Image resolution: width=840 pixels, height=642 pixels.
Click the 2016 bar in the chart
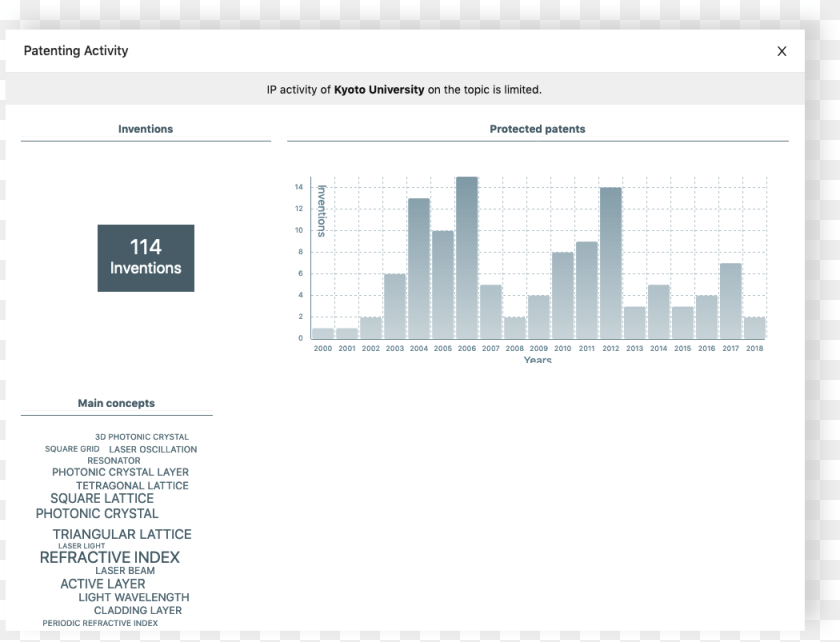(x=707, y=317)
